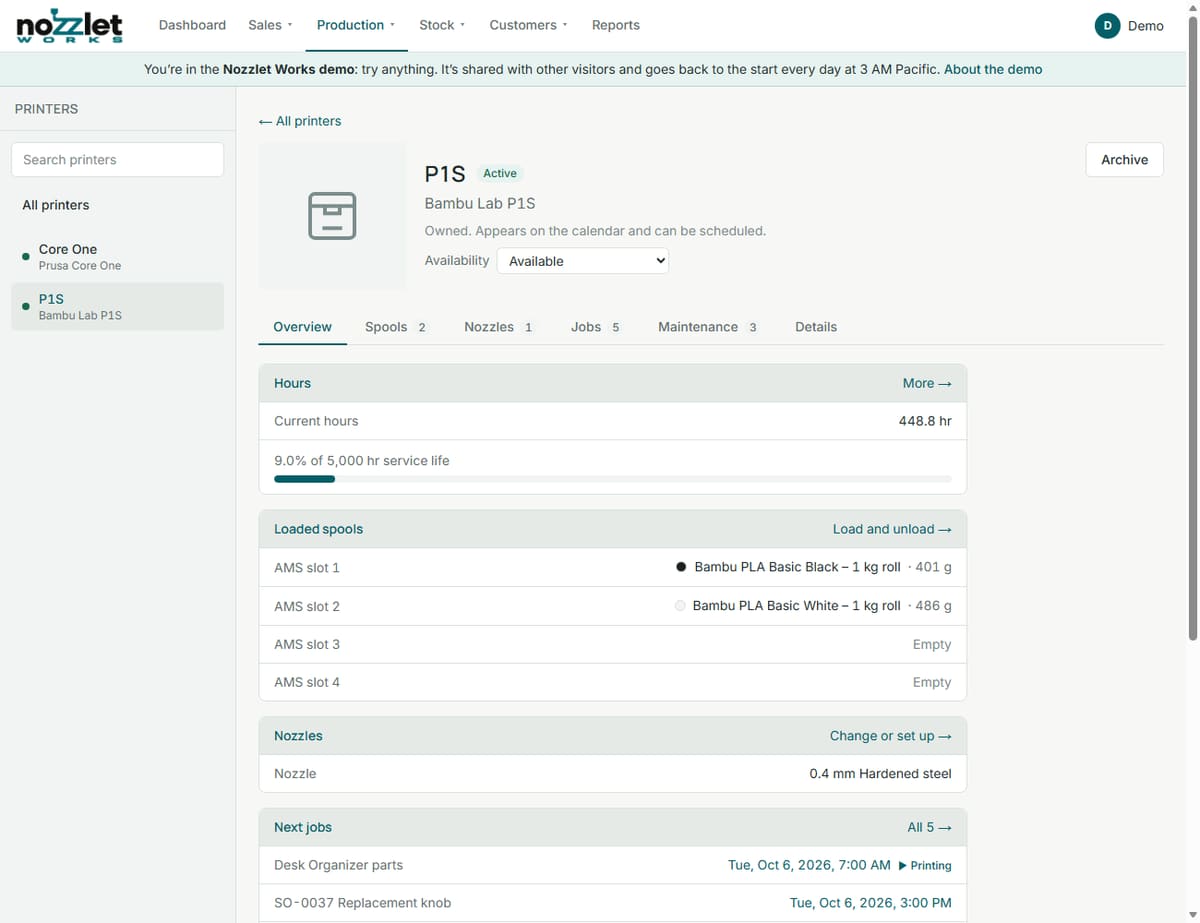Switch to the Spools tab
Viewport: 1200px width, 923px height.
(395, 327)
